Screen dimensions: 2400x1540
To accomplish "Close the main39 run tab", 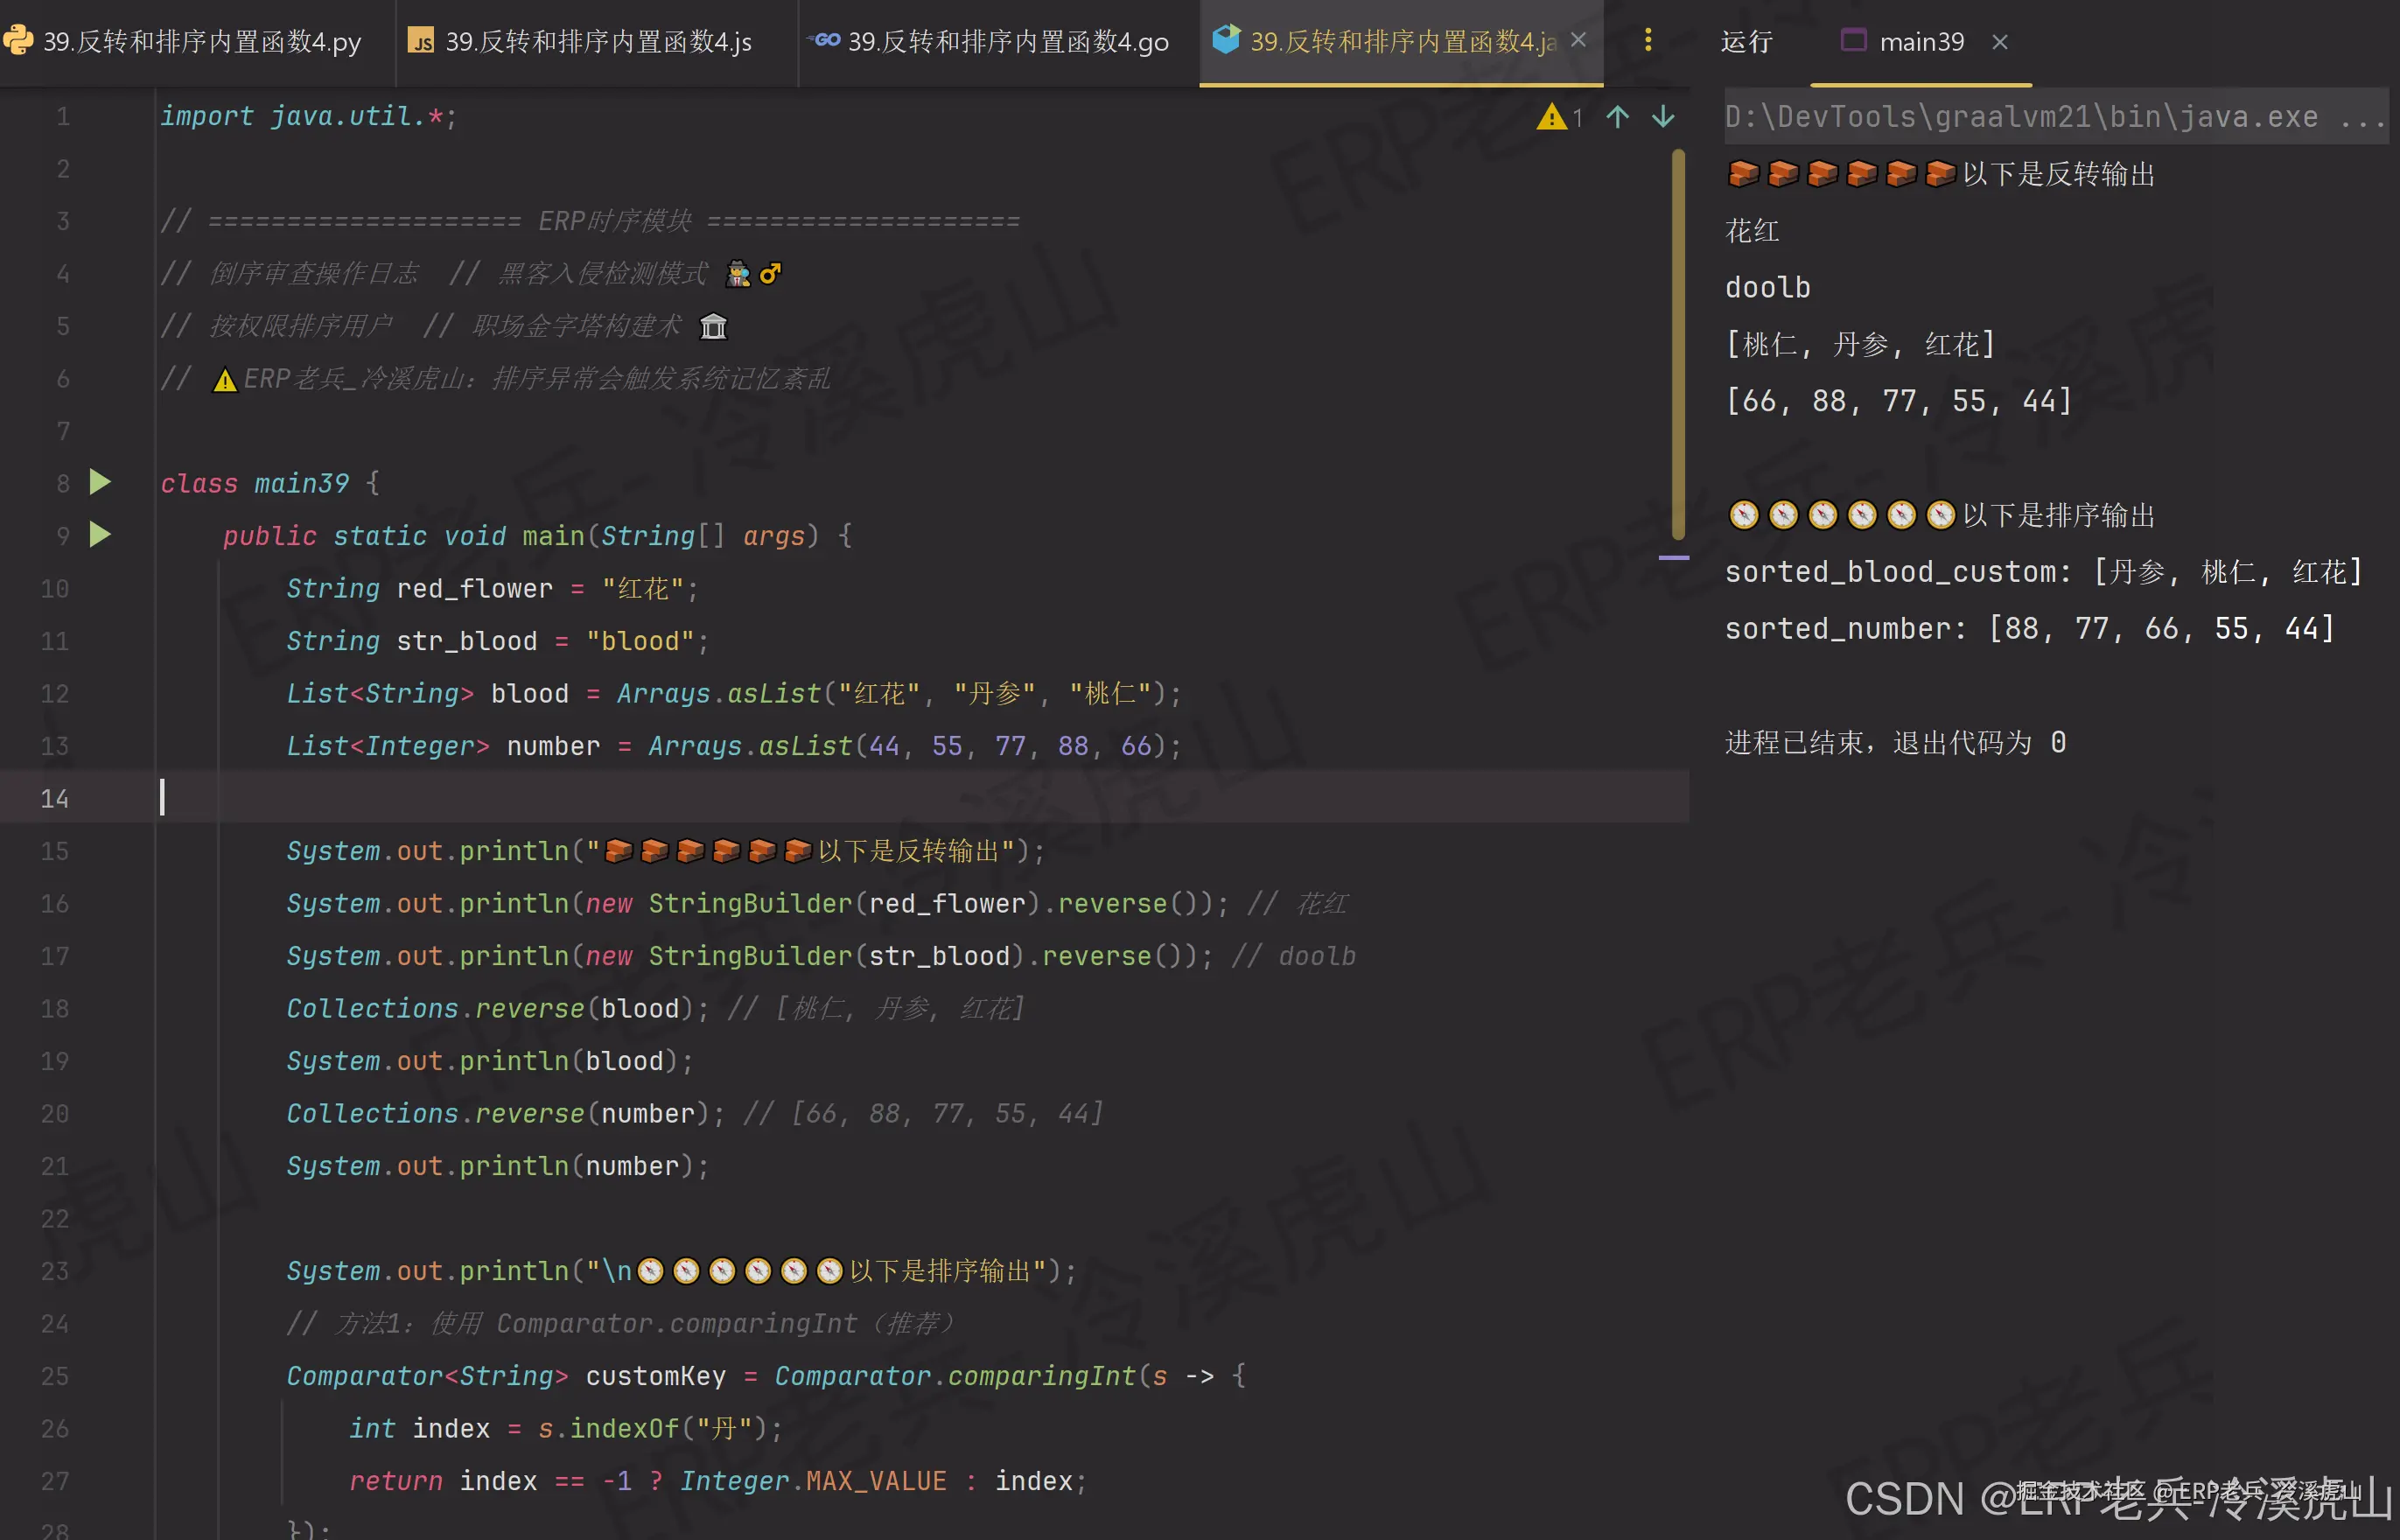I will tap(2000, 42).
